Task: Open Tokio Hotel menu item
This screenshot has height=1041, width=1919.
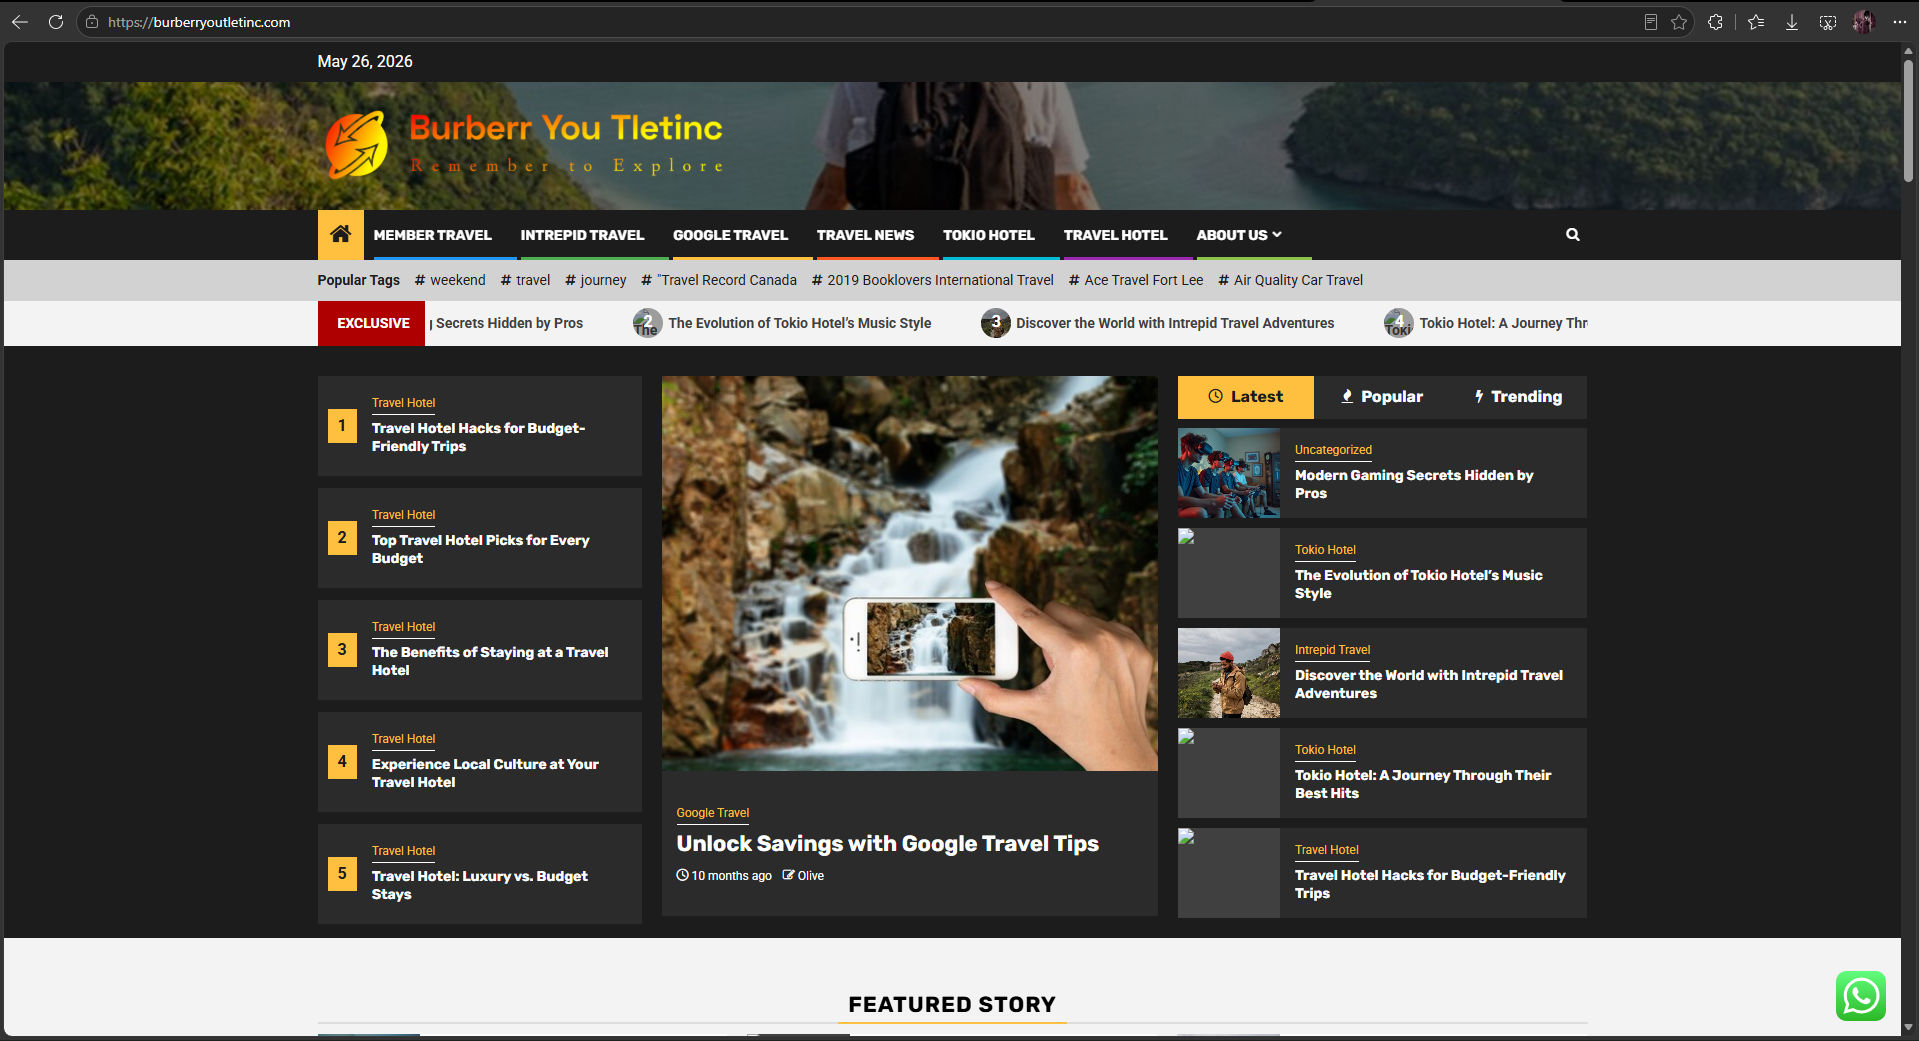Action: tap(988, 235)
